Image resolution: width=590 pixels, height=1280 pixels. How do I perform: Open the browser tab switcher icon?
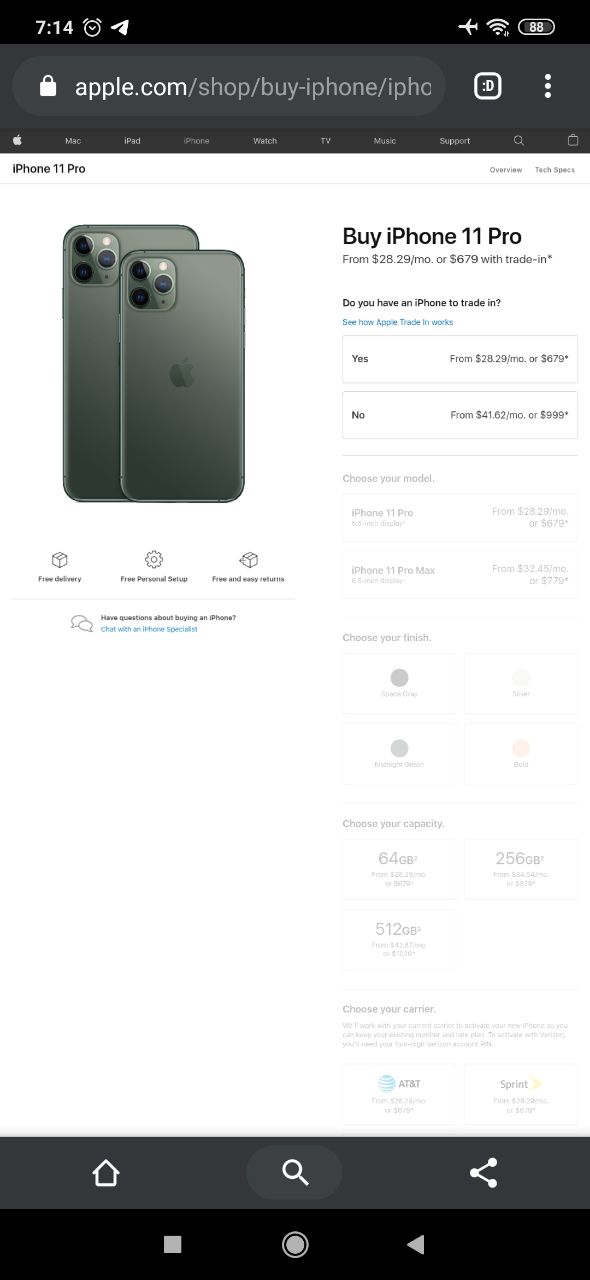click(488, 86)
